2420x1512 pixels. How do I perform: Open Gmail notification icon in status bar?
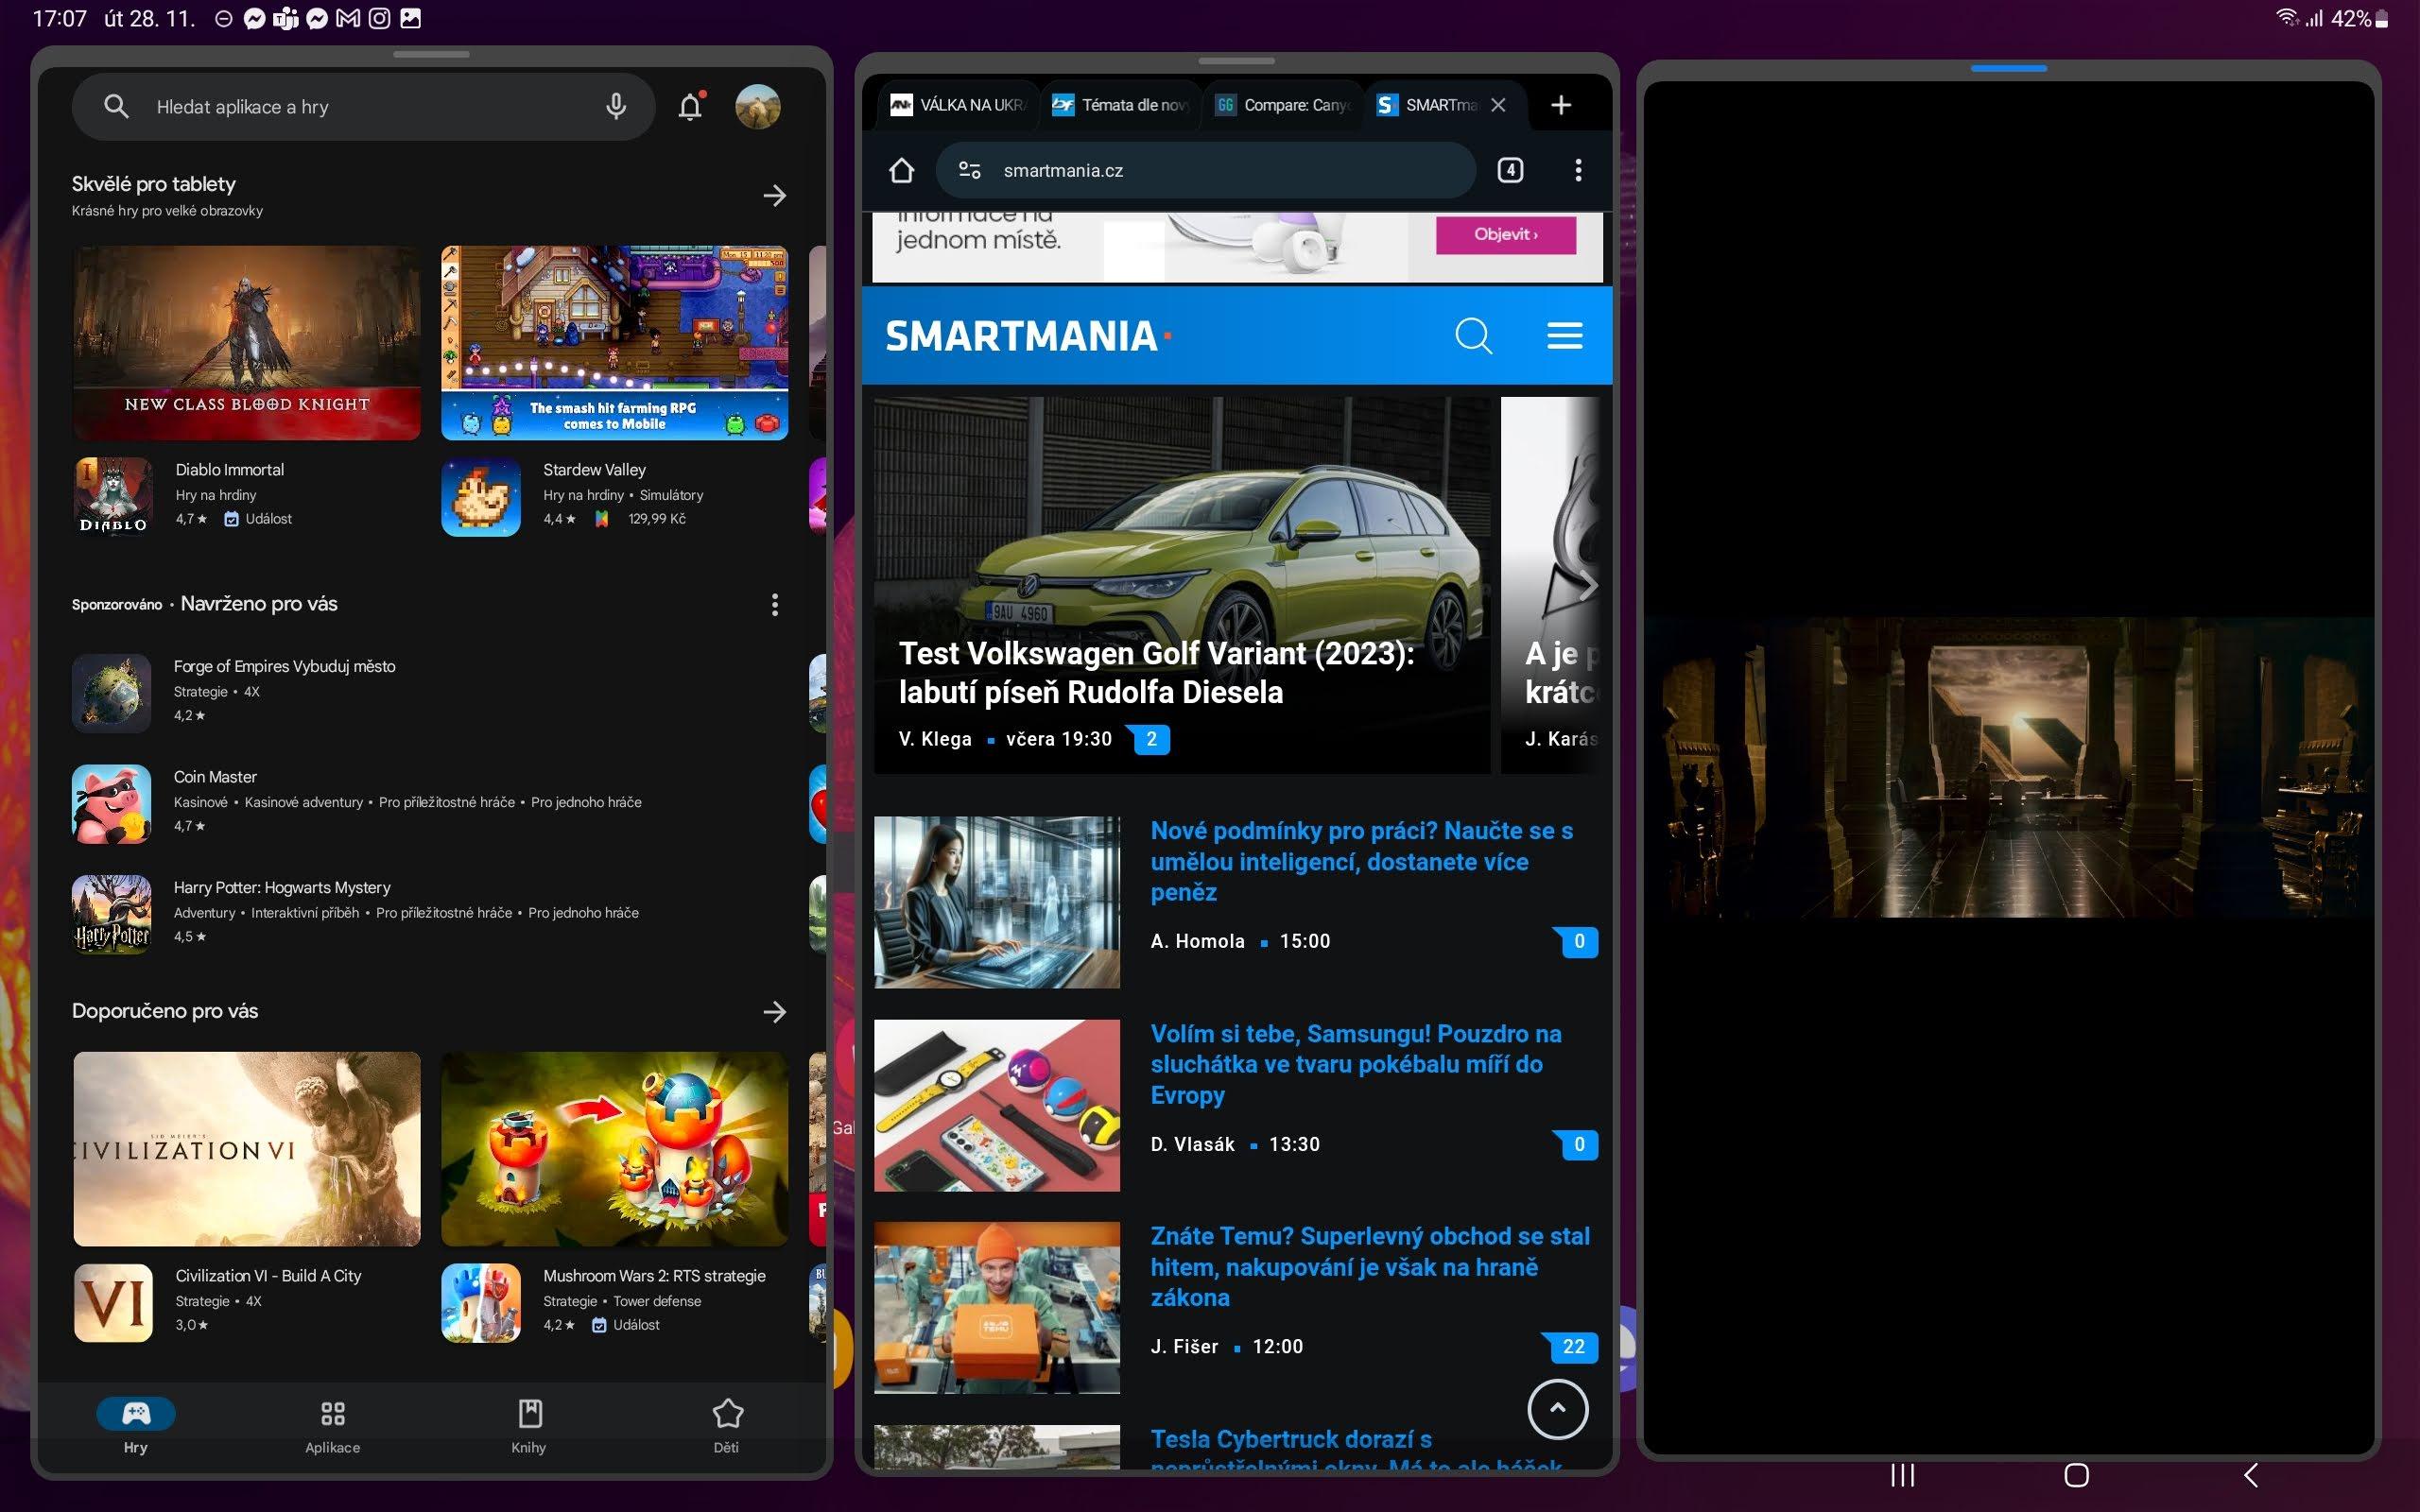347,18
